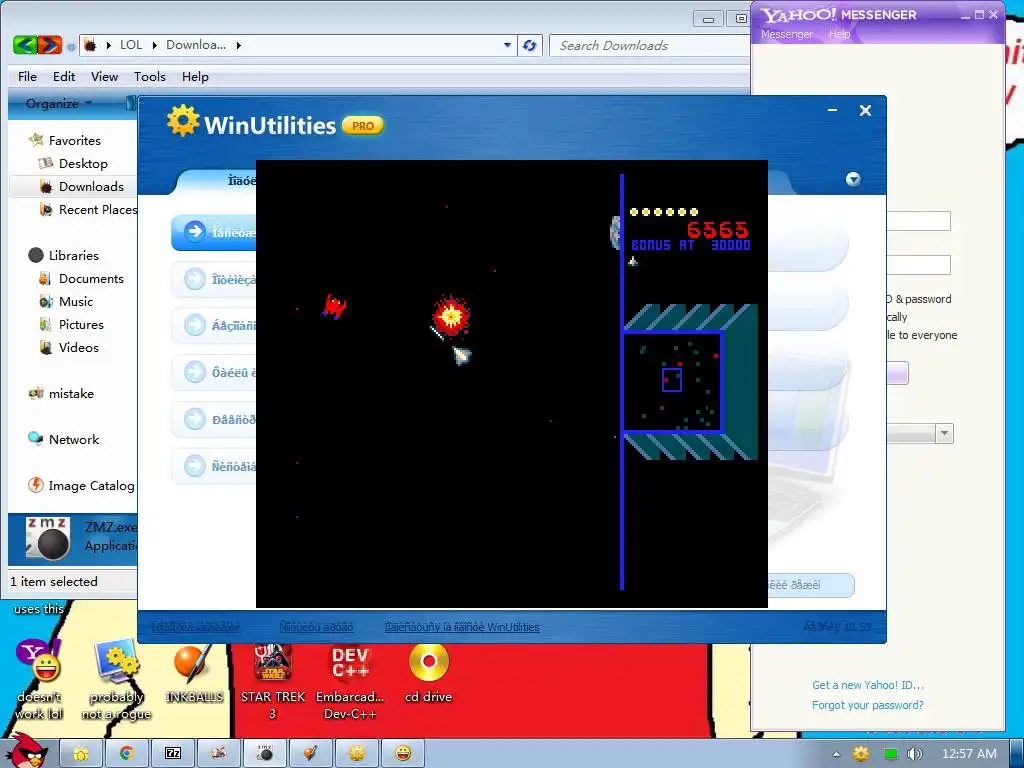The height and width of the screenshot is (768, 1024).
Task: Click the arrow icon of the sidebar button starting with 'Ð'
Action: 195,419
